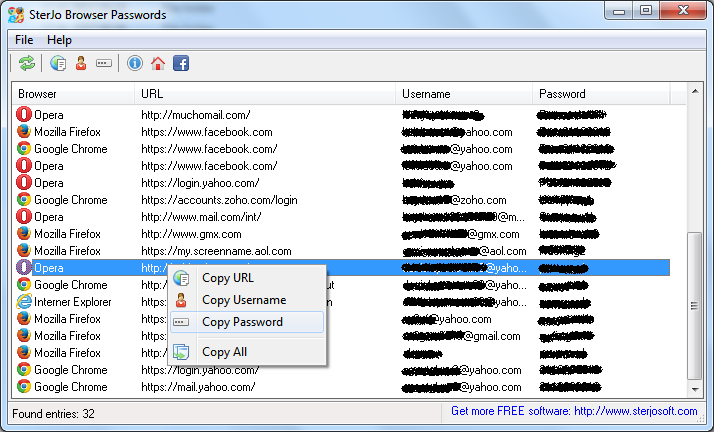The image size is (714, 432).
Task: Click the @aol.com username cell
Action: pos(464,251)
